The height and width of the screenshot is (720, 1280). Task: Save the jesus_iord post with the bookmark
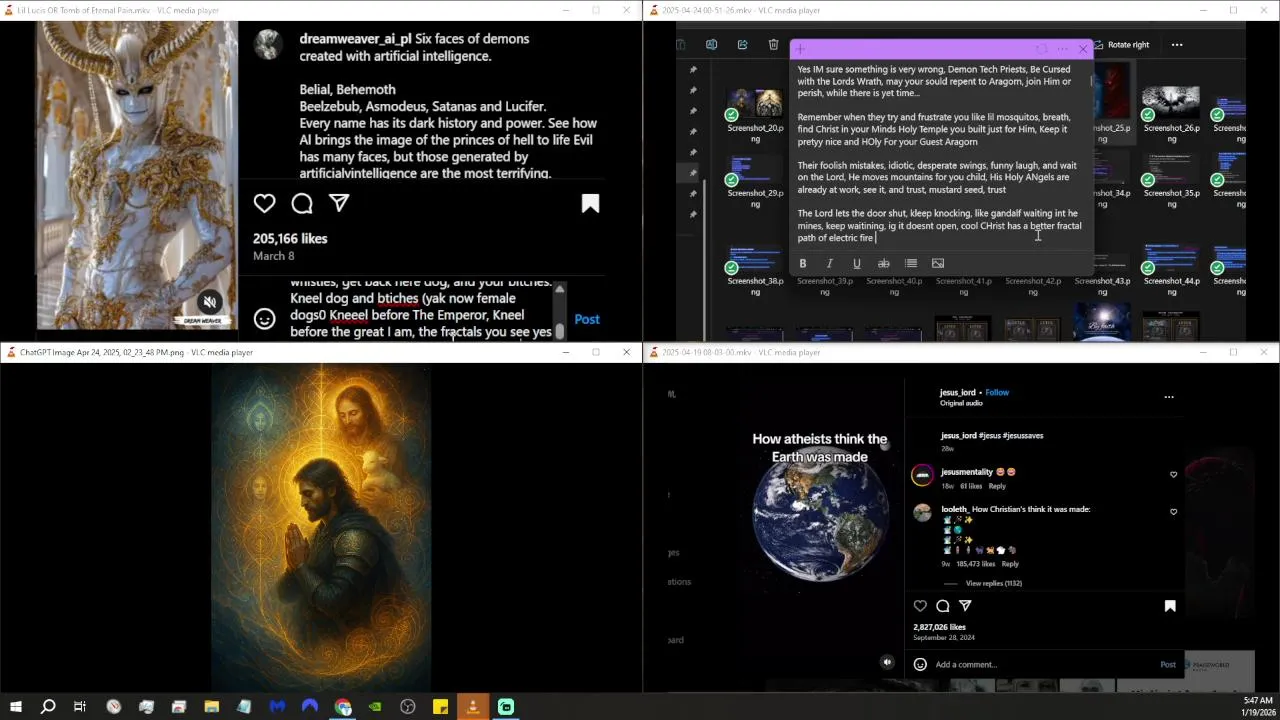pos(1170,606)
